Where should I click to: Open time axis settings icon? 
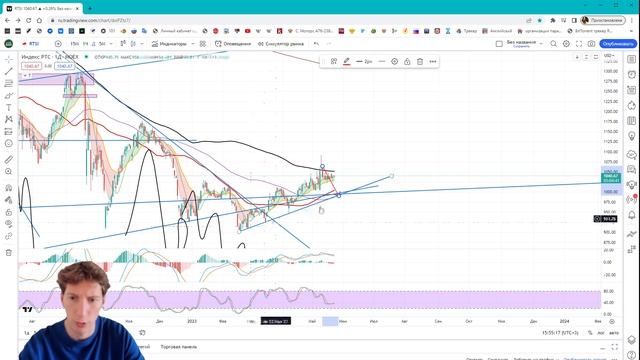click(x=611, y=321)
